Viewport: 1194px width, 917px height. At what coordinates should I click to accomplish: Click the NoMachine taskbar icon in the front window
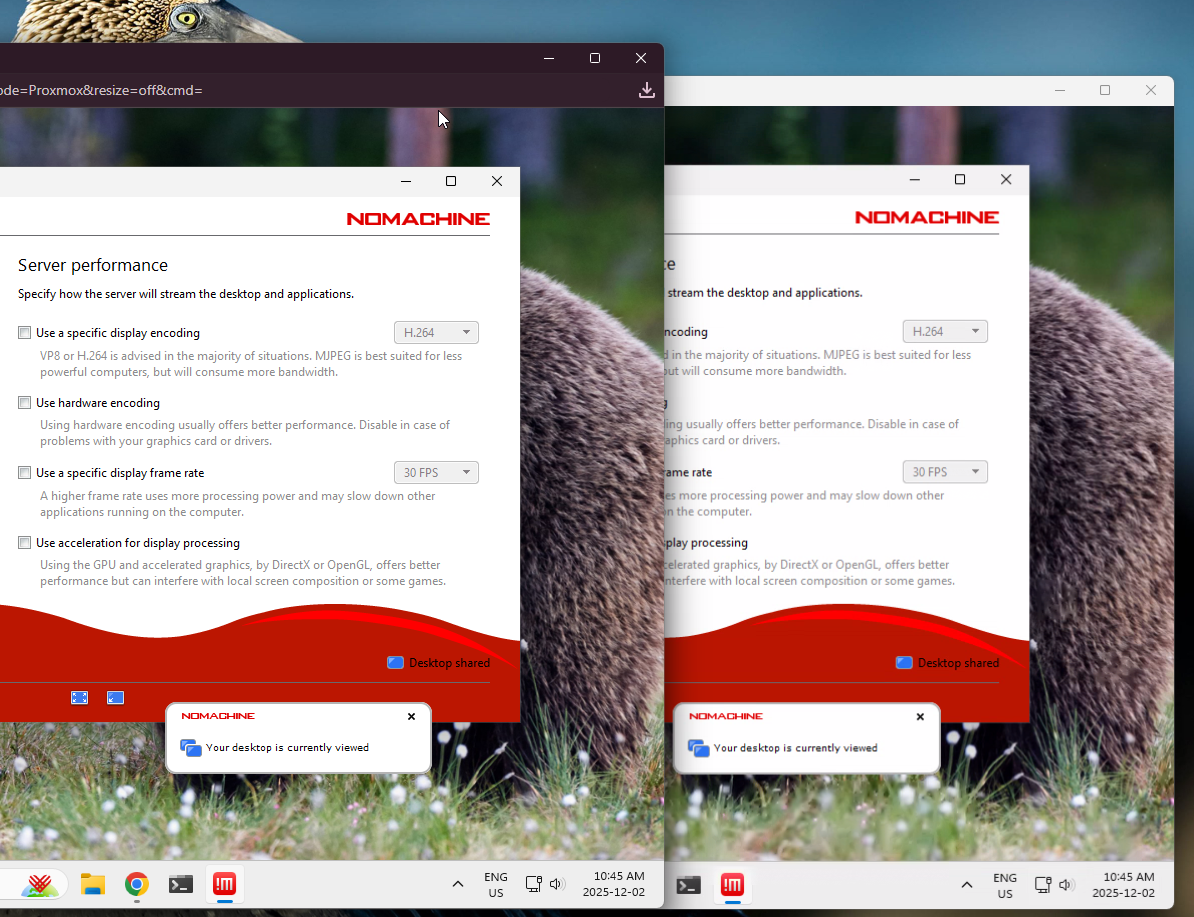224,884
